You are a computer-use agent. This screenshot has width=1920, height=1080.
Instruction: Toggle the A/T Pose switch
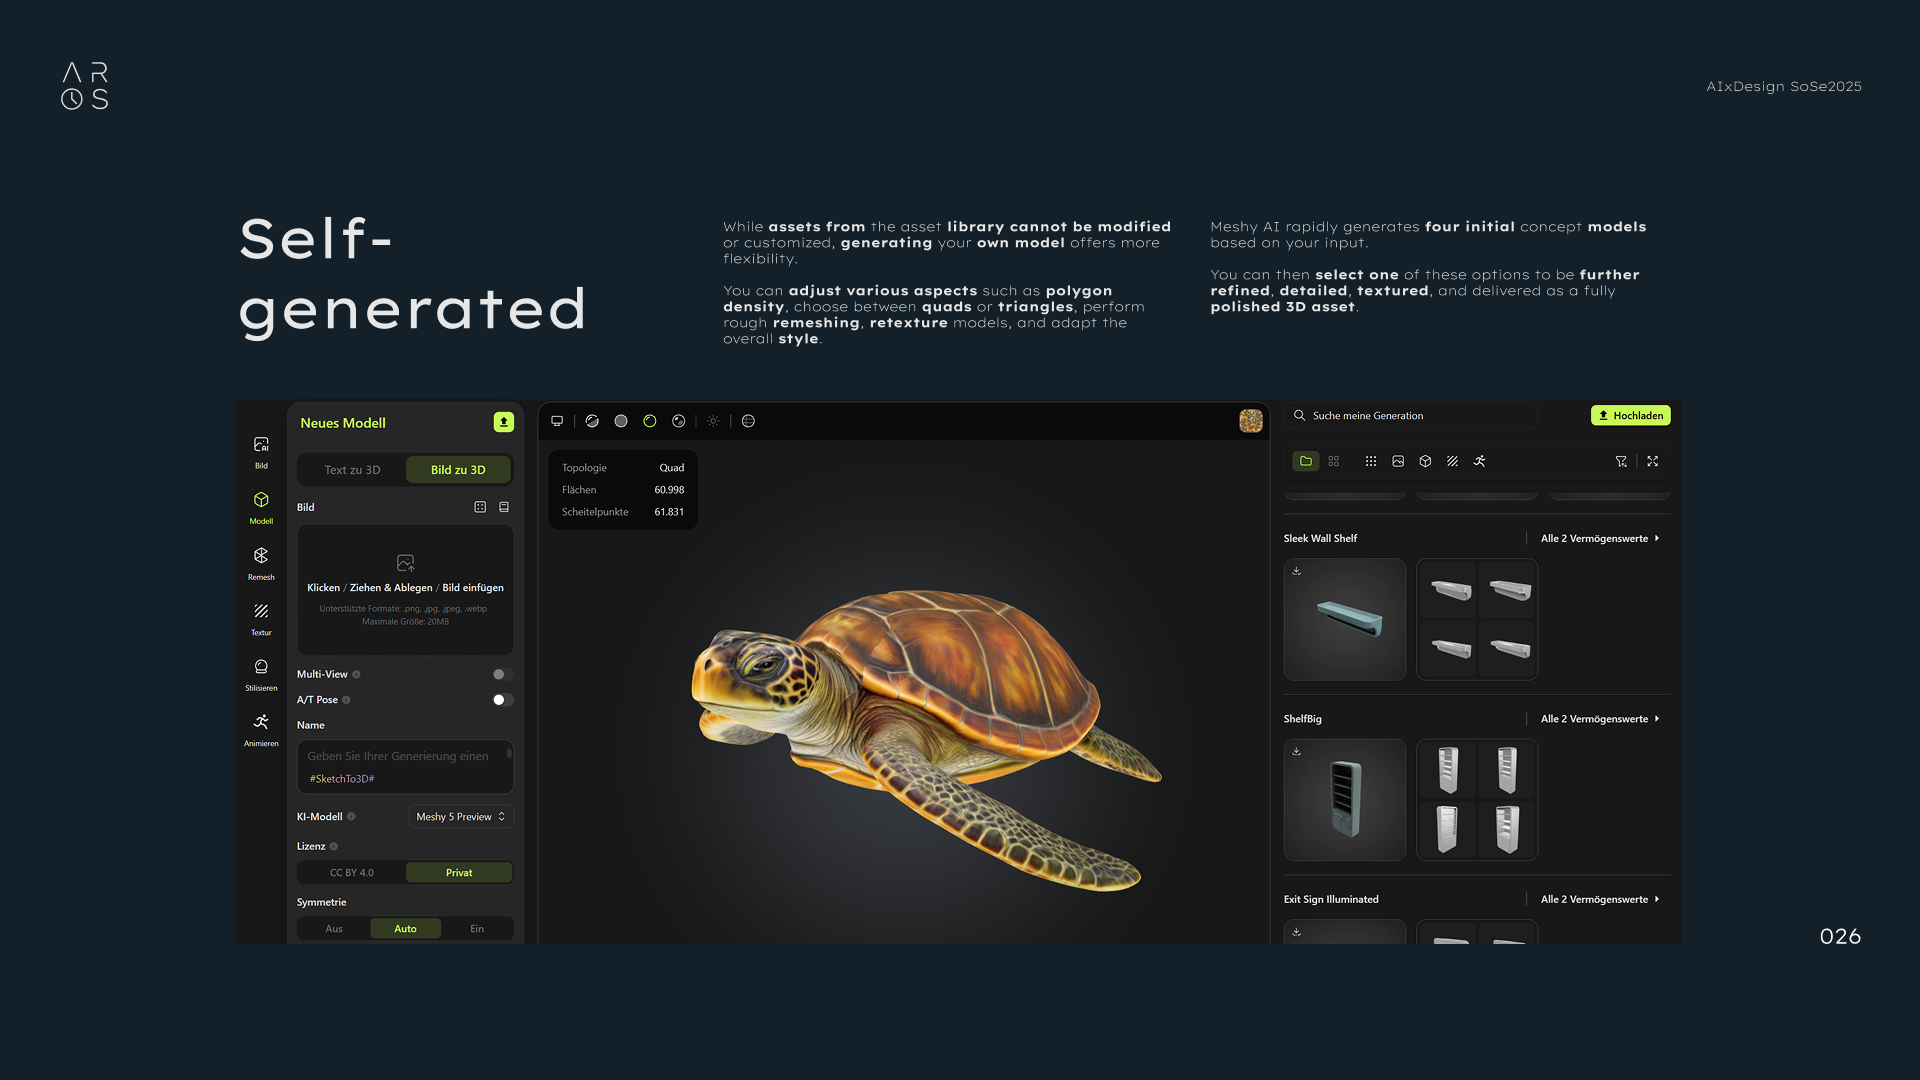click(503, 700)
